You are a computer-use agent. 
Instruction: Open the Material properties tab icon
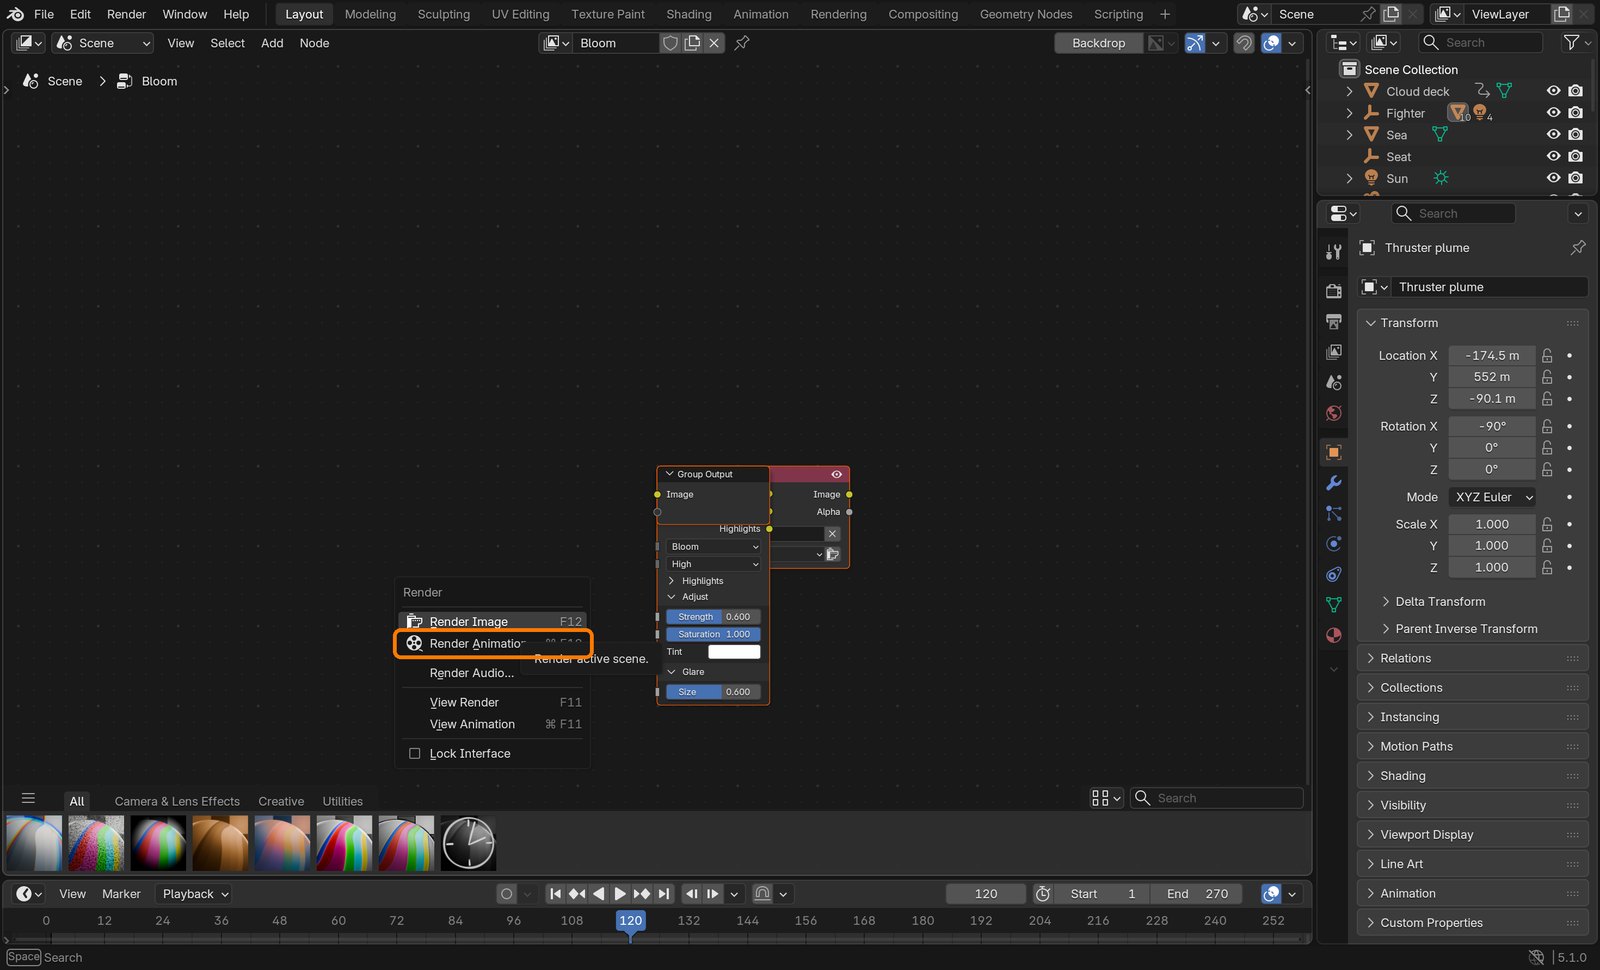[x=1333, y=635]
